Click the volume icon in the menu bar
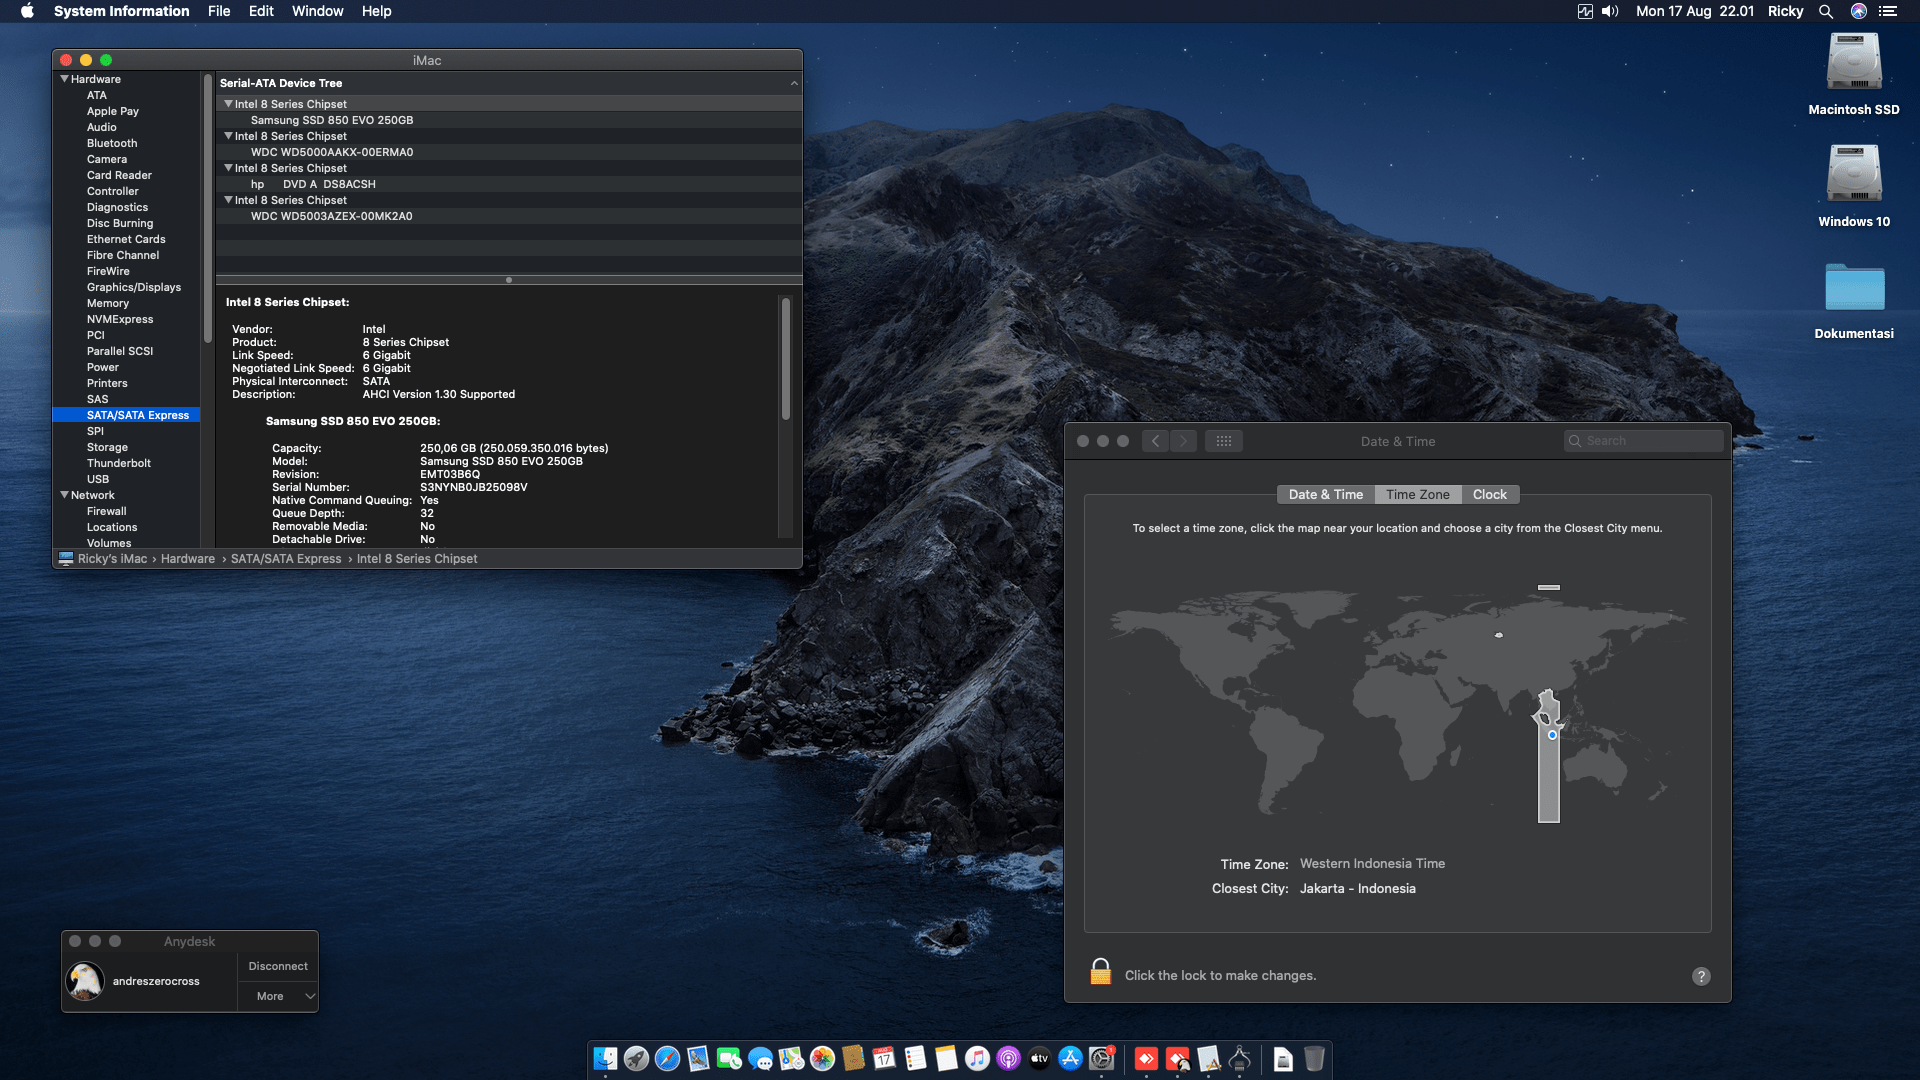 1610,11
